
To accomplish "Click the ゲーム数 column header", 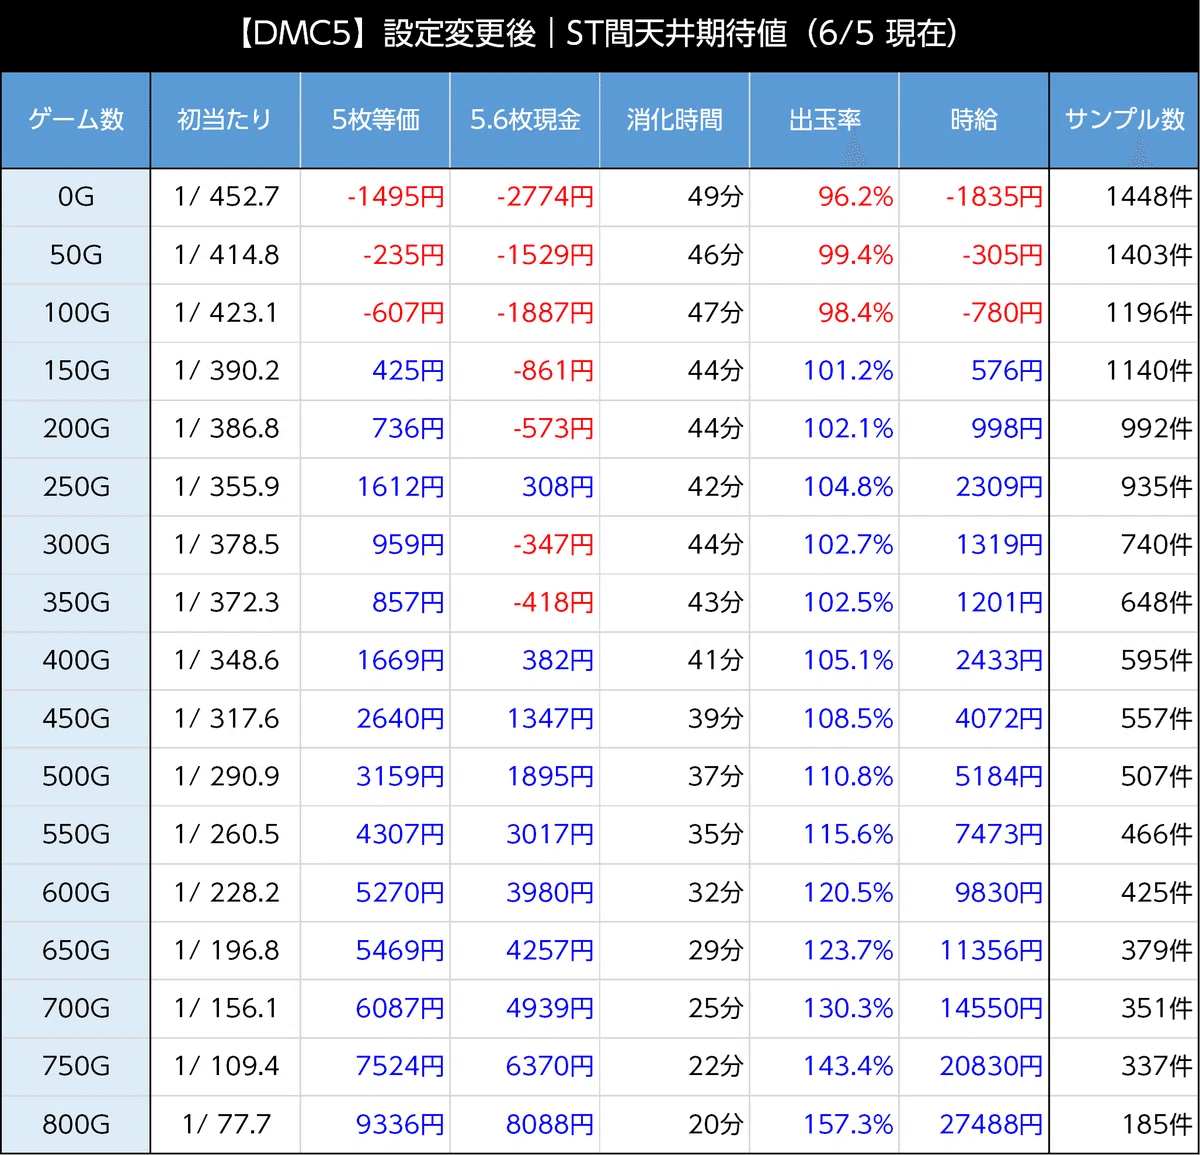I will (76, 120).
